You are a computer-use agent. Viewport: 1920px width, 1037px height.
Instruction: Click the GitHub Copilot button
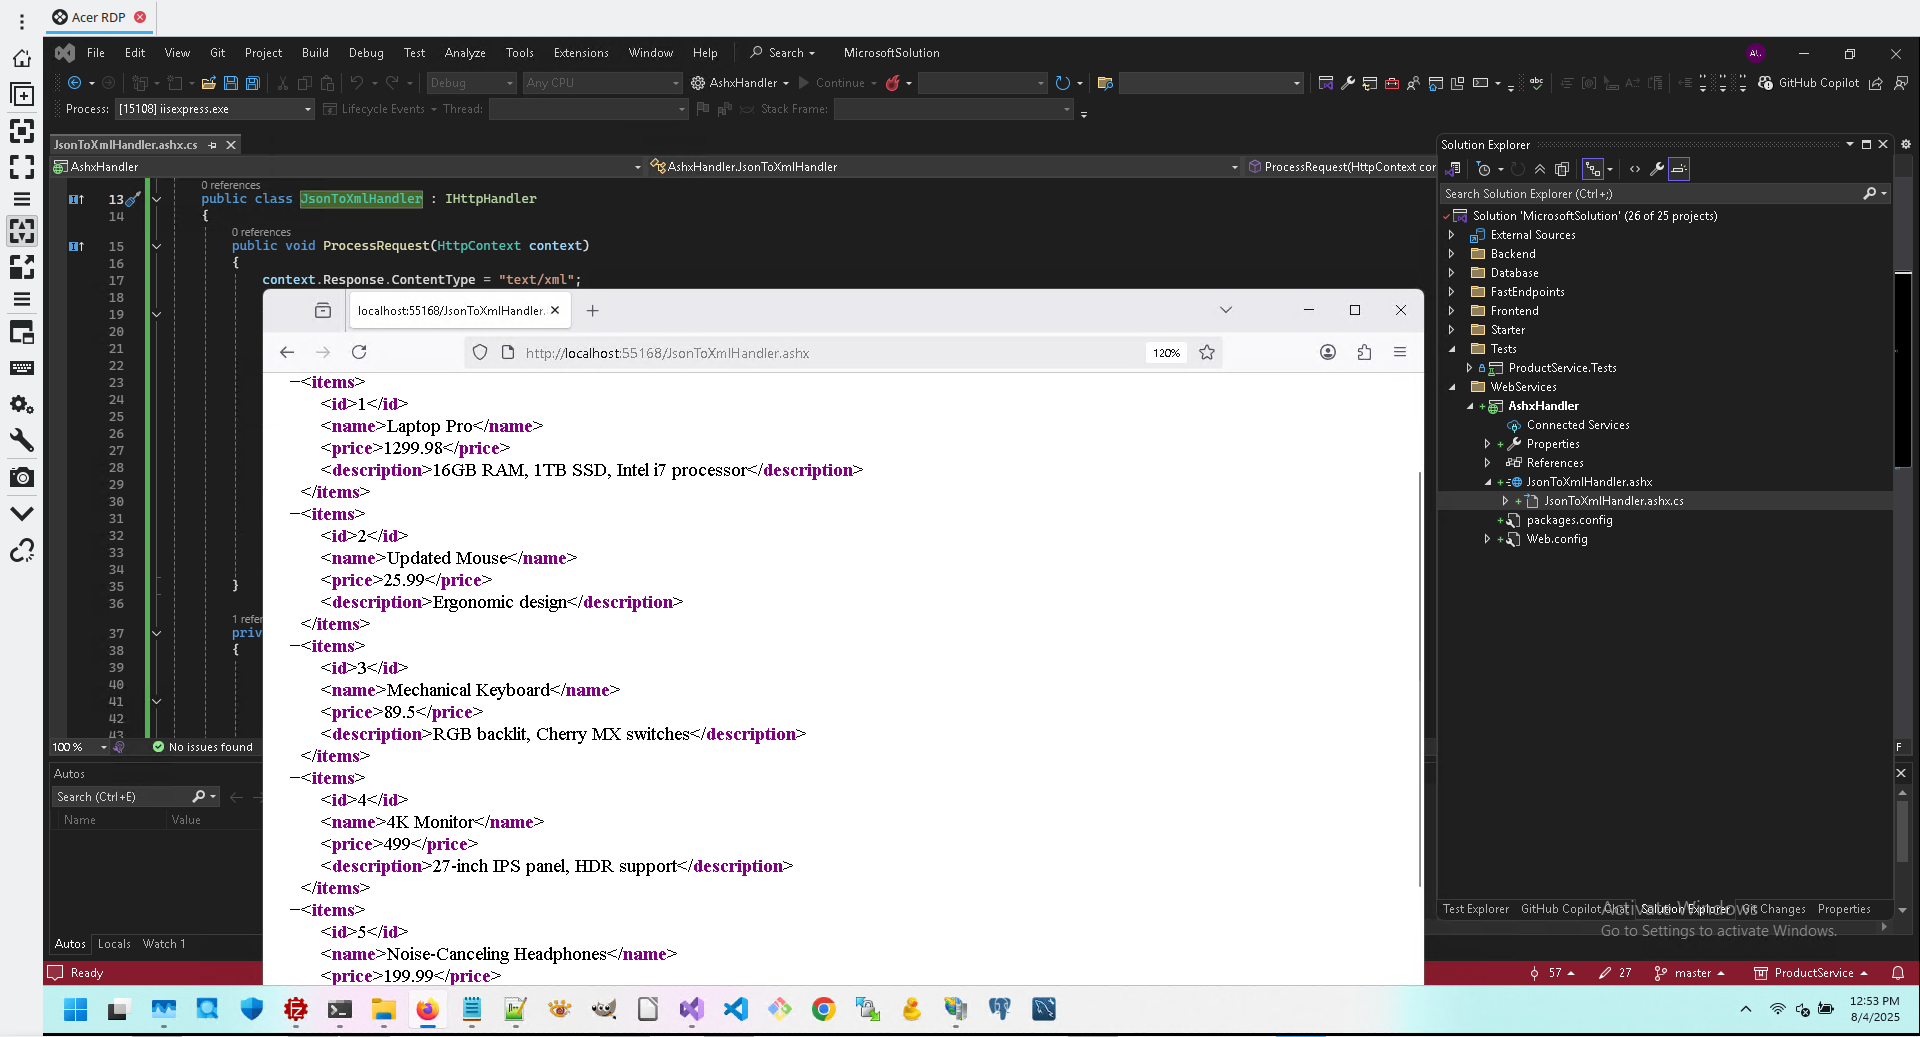[x=1809, y=83]
